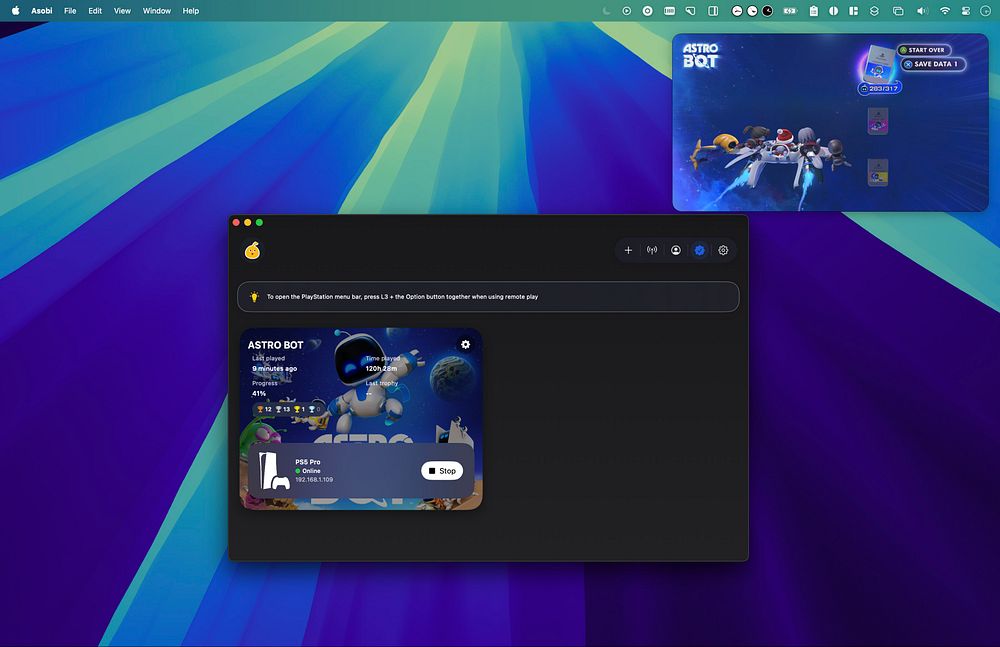Click the platinum trophy count 0
This screenshot has height=647, width=1000.
[x=314, y=409]
